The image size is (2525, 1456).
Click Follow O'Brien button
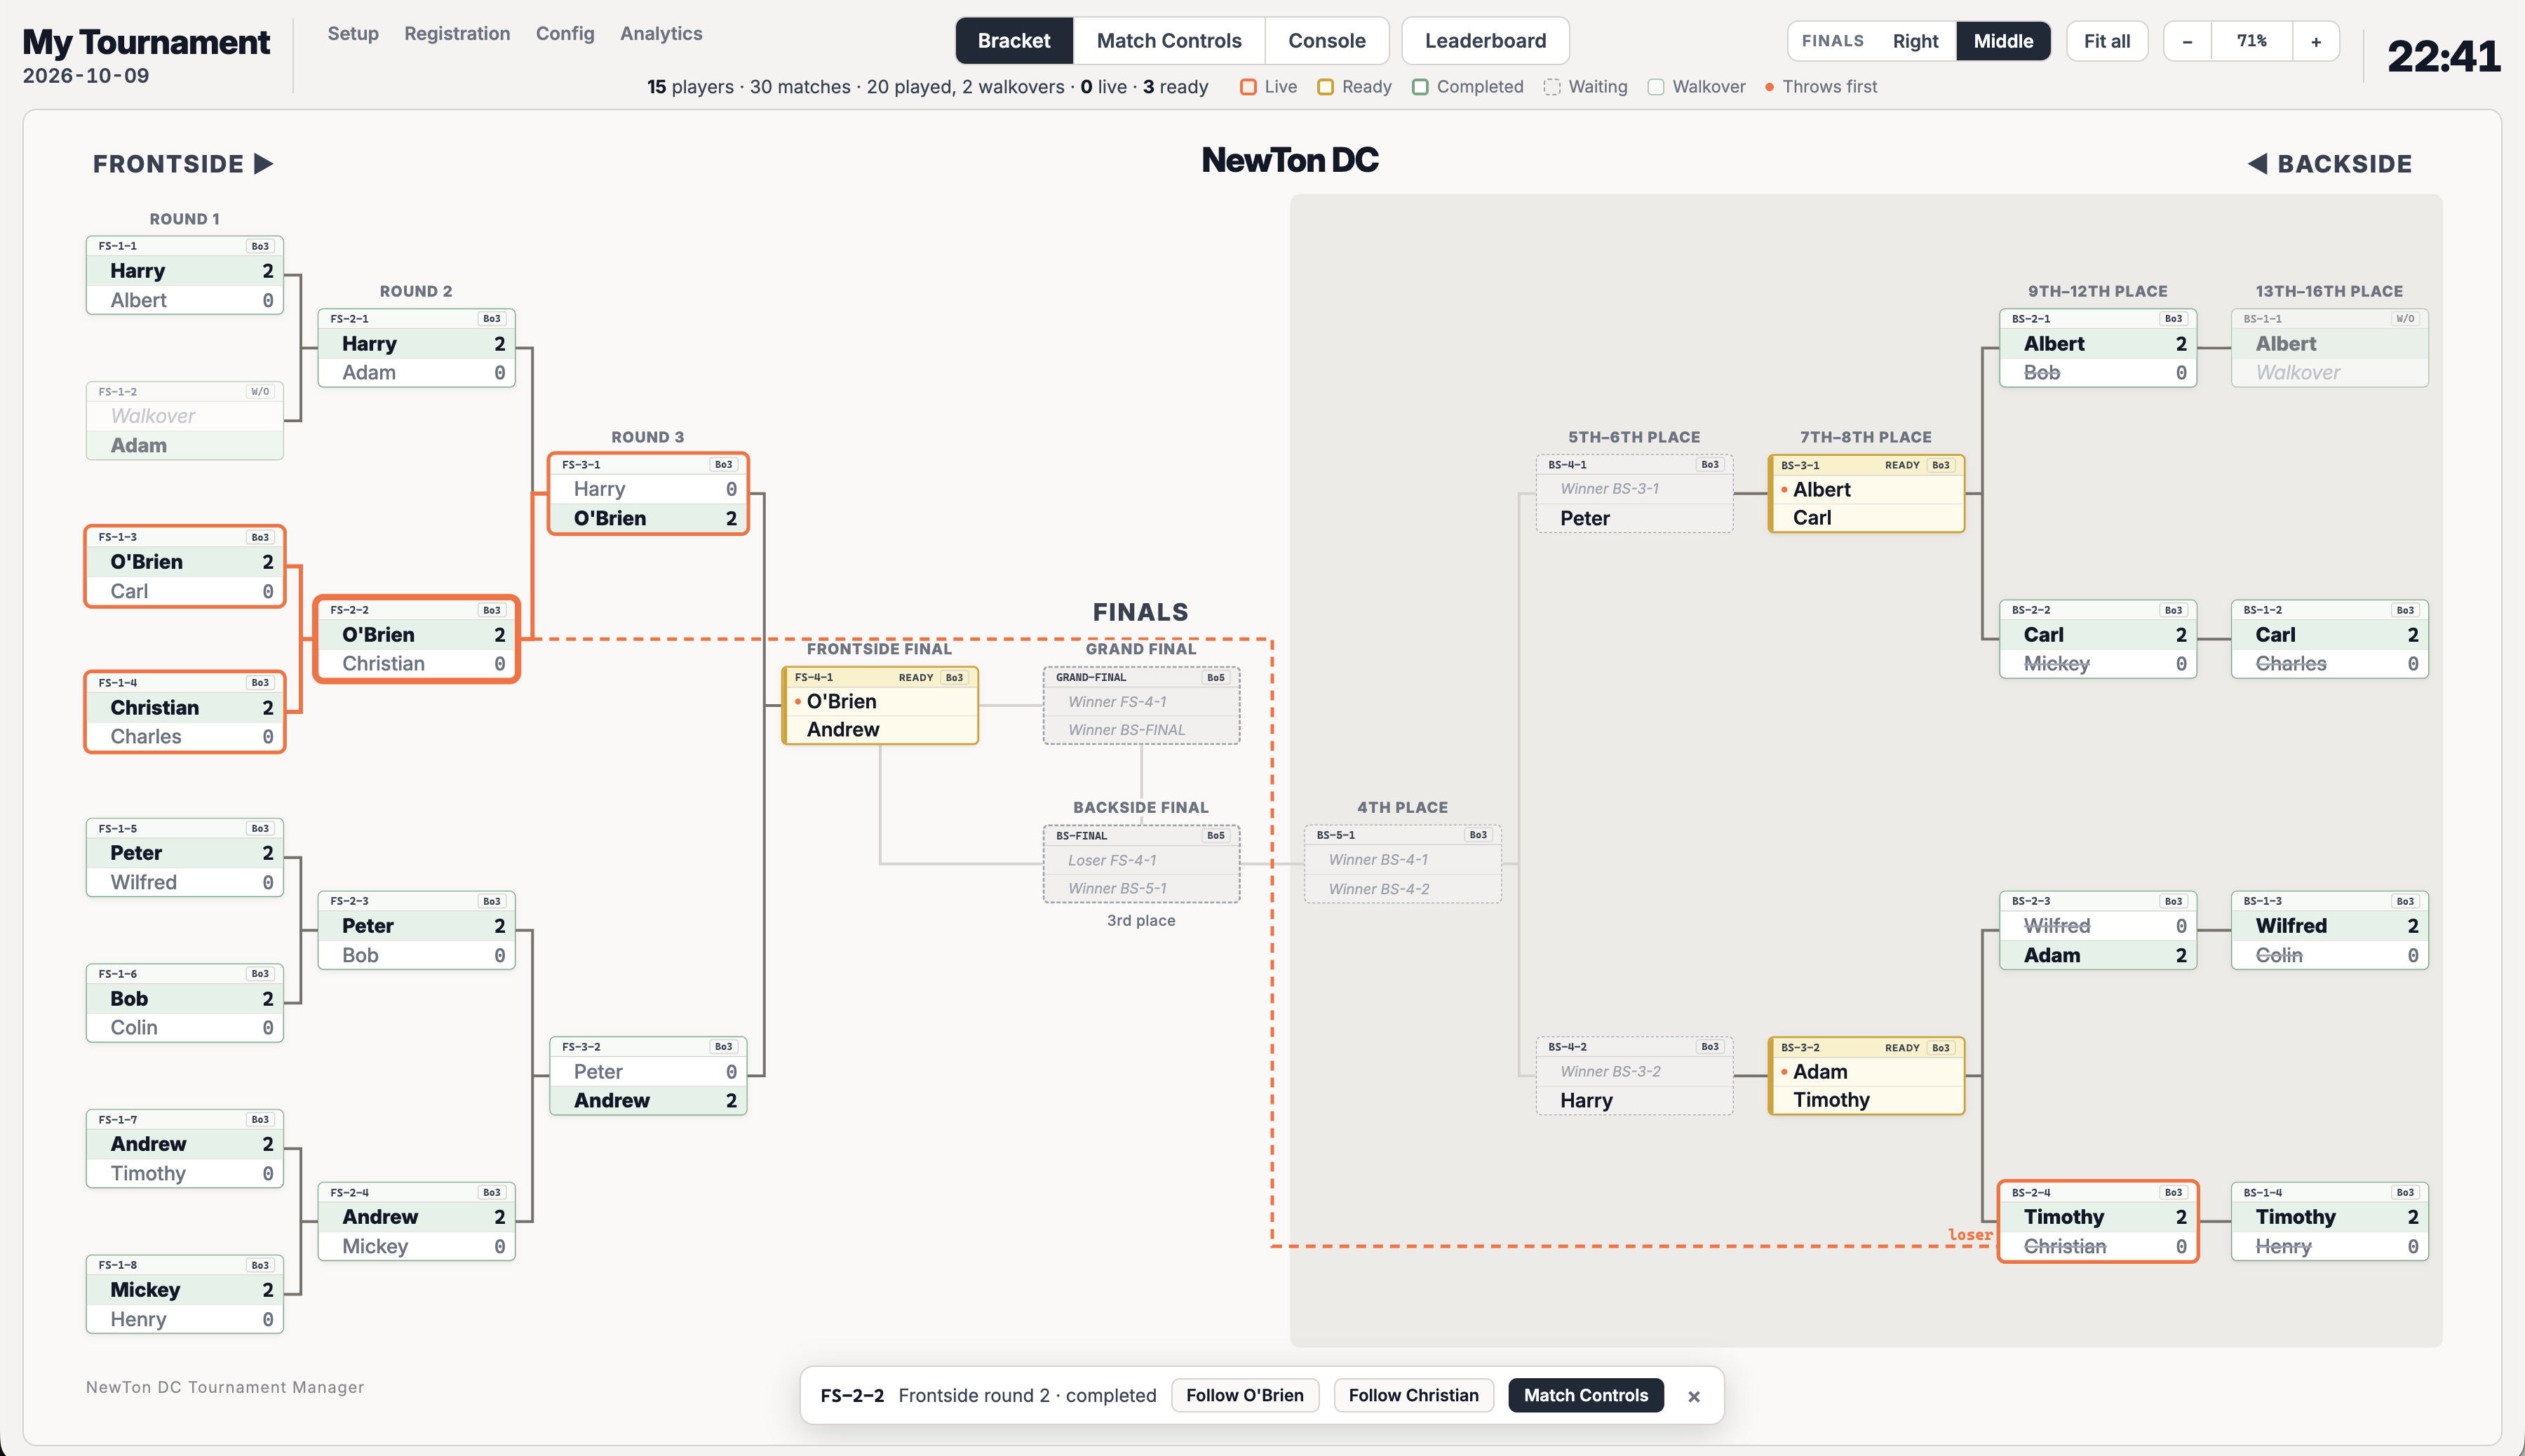(1245, 1395)
